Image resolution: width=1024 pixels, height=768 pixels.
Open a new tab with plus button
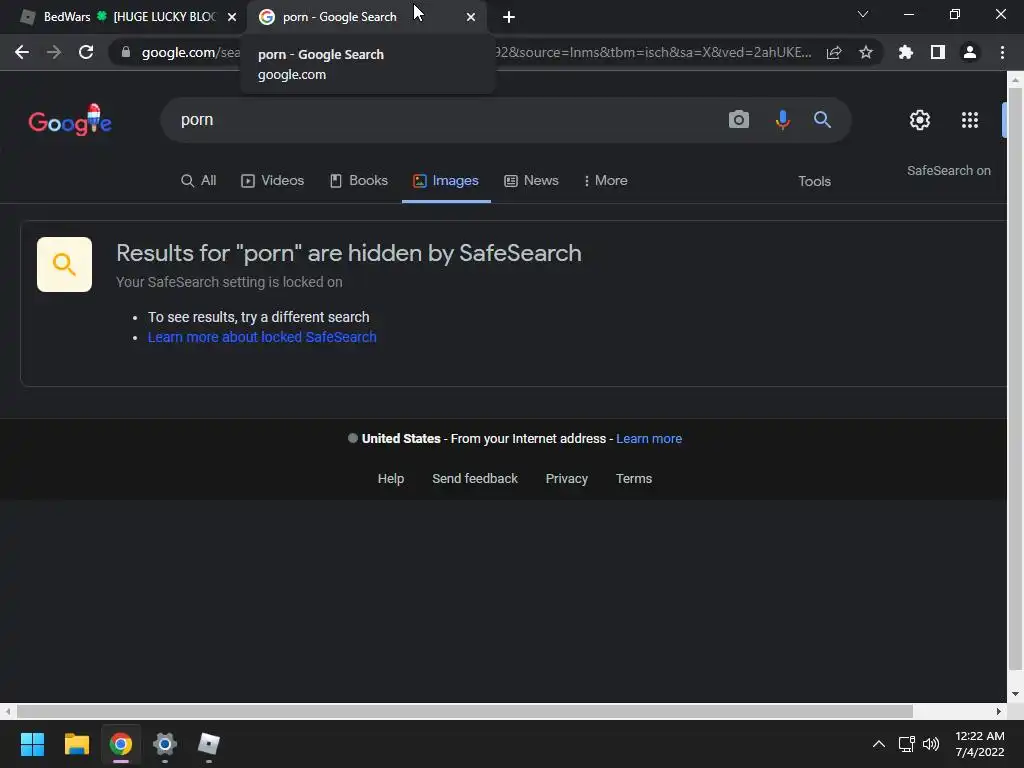click(x=509, y=18)
